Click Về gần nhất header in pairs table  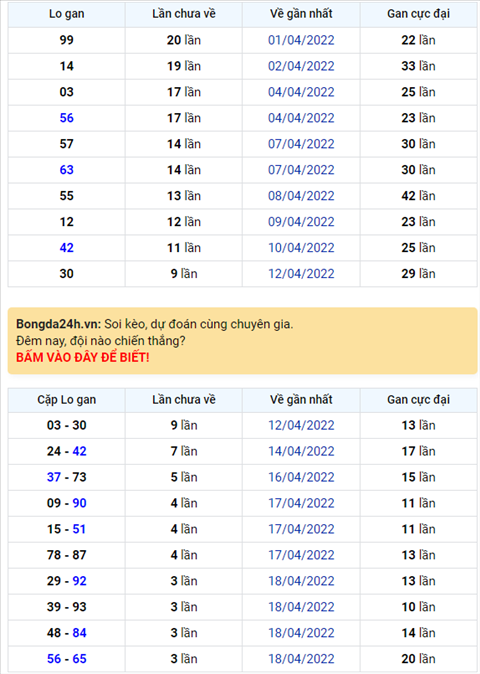301,400
